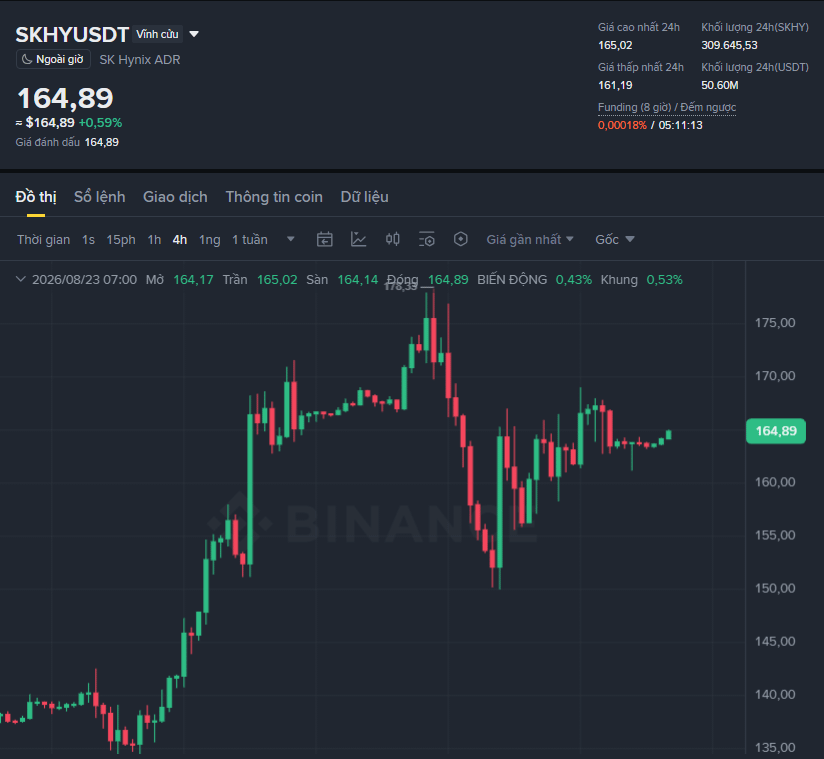Image resolution: width=824 pixels, height=759 pixels.
Task: Select the 1s time interval
Action: pyautogui.click(x=88, y=240)
